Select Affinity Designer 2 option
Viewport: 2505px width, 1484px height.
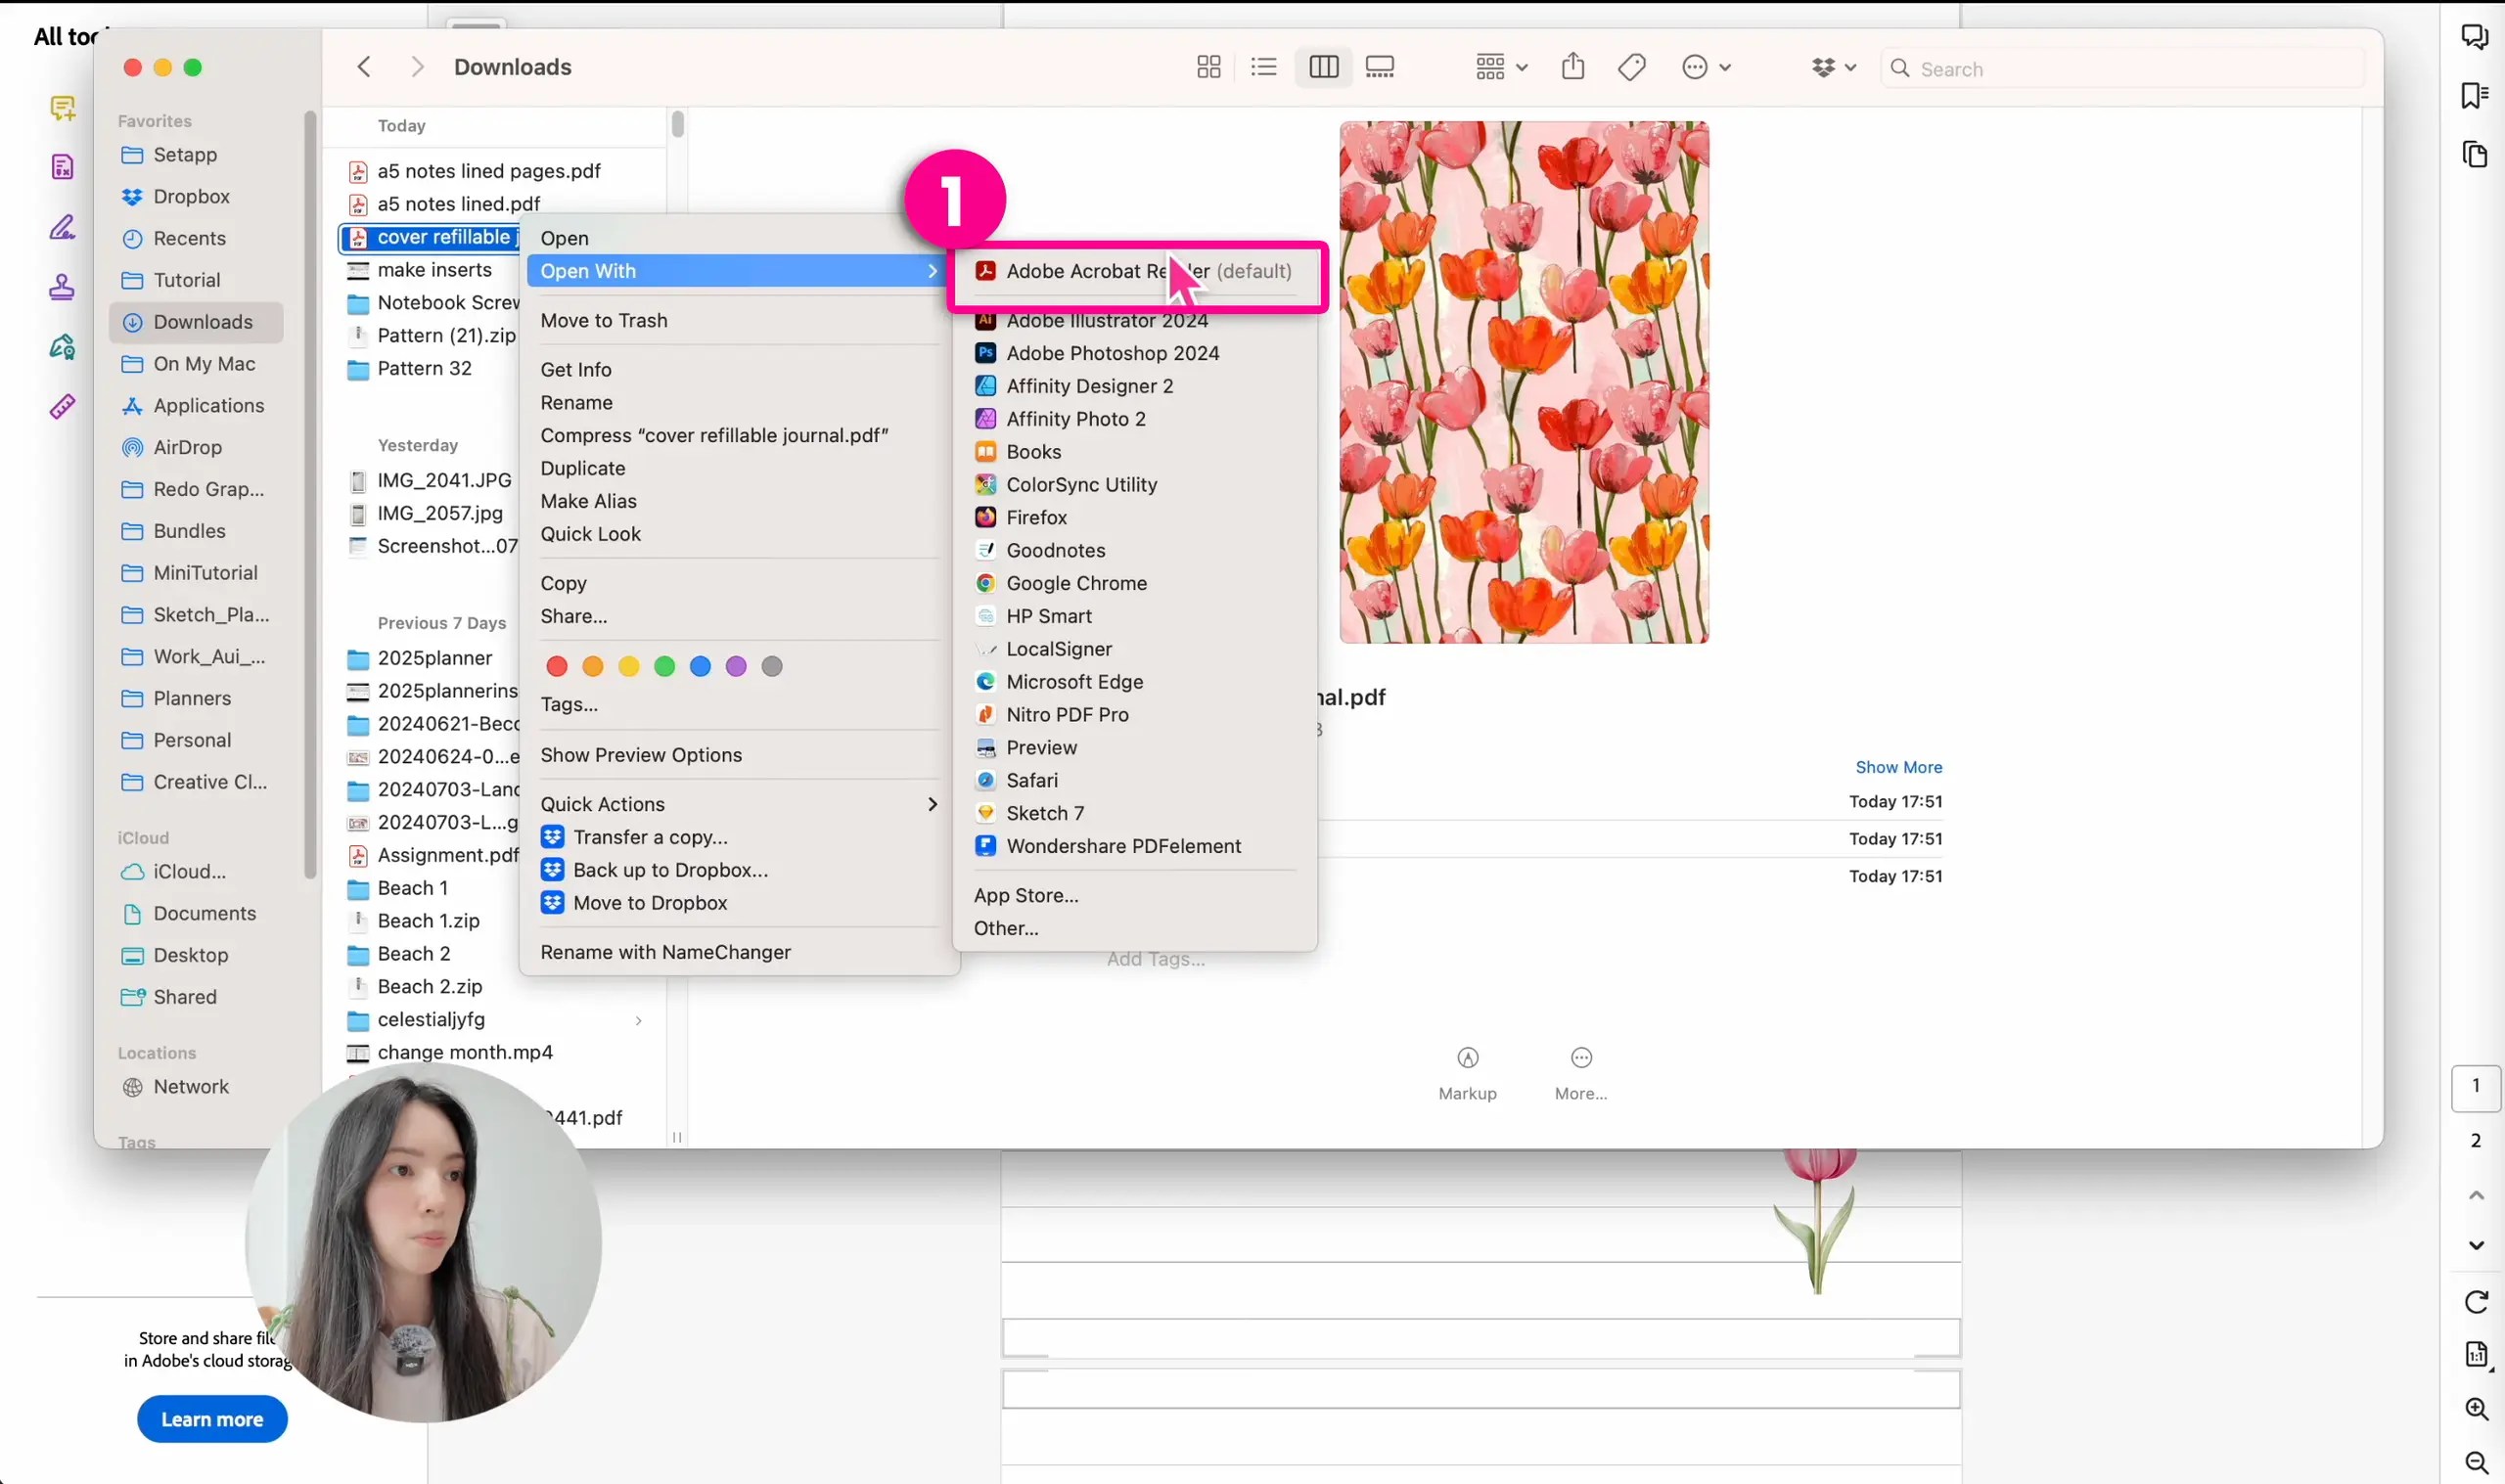coord(1135,386)
